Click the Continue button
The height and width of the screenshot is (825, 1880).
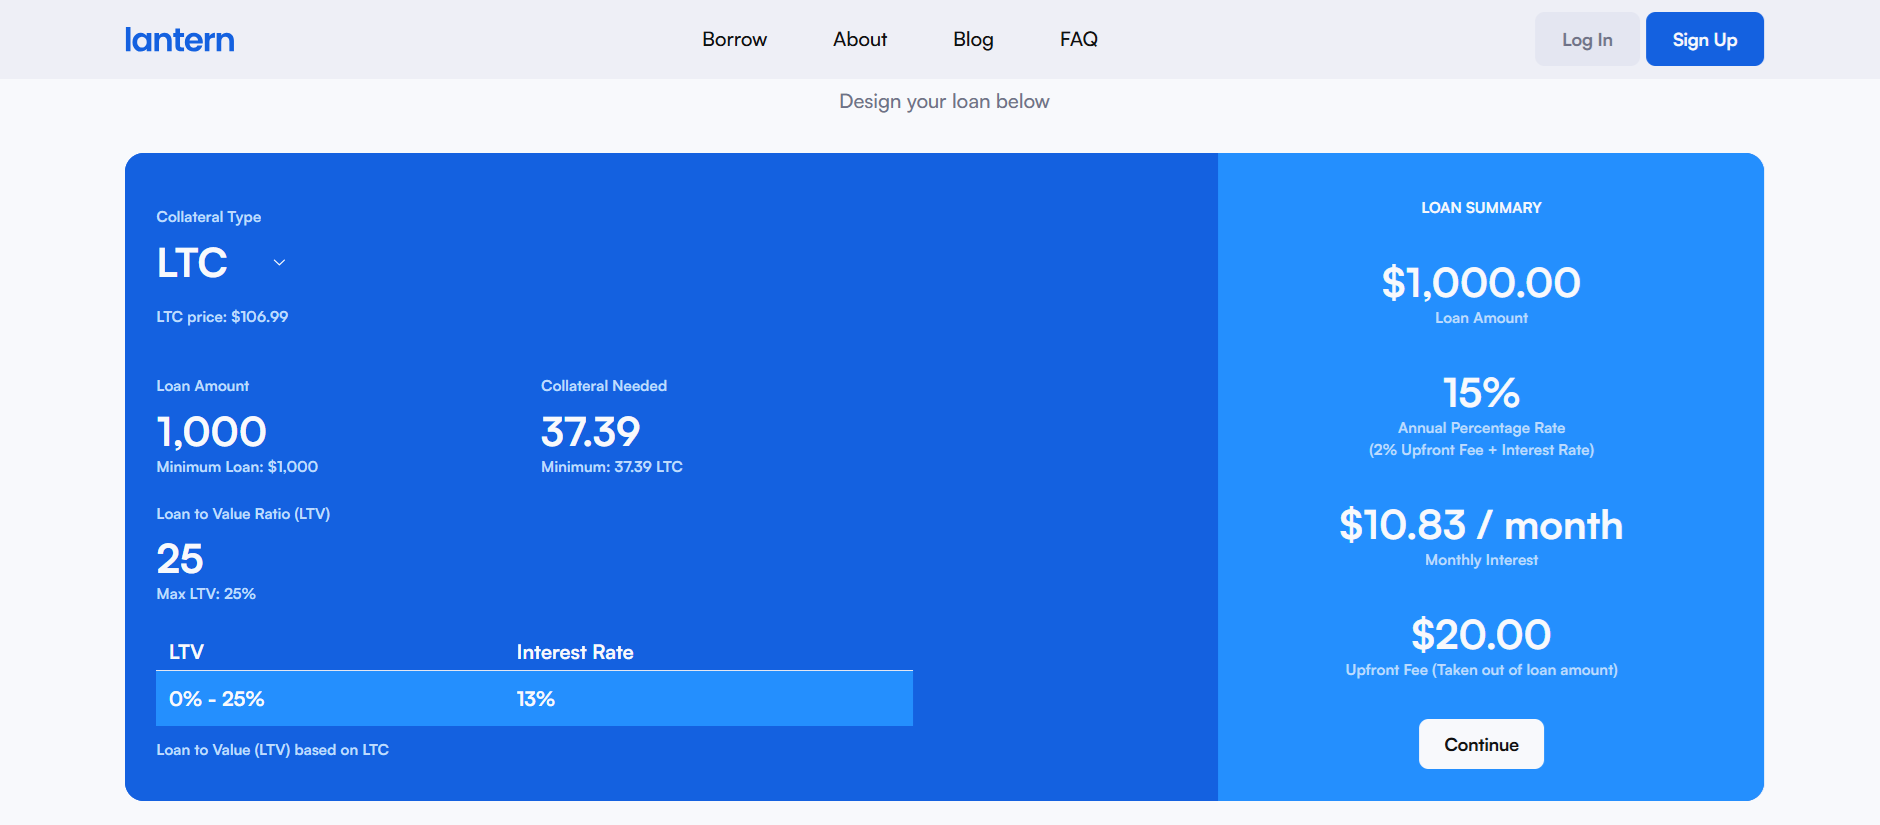click(1481, 744)
